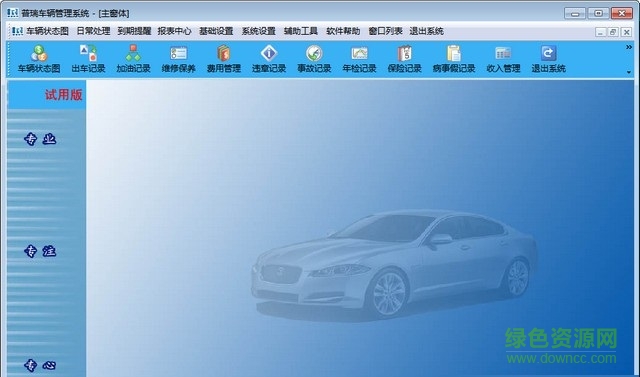The height and width of the screenshot is (377, 640).
Task: Open the 维修保养 toolbar icon
Action: click(178, 59)
